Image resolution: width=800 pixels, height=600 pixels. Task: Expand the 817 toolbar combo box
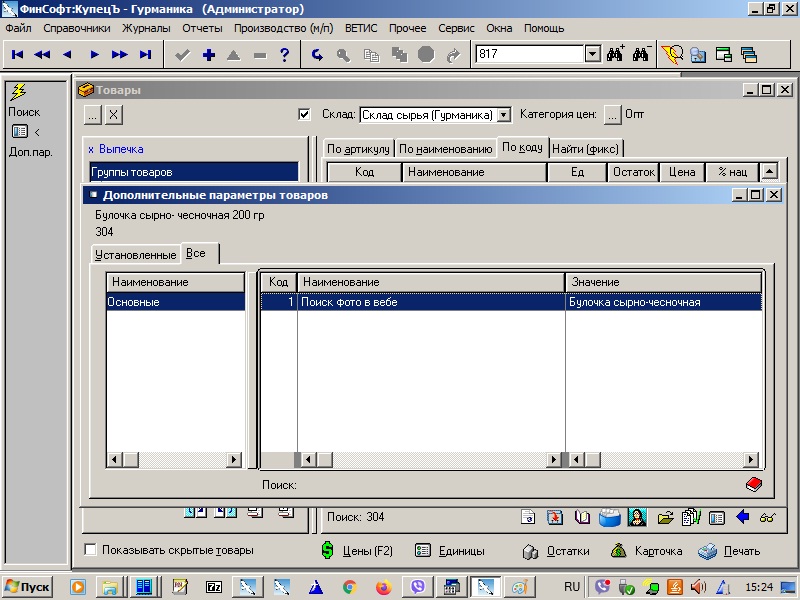(591, 54)
